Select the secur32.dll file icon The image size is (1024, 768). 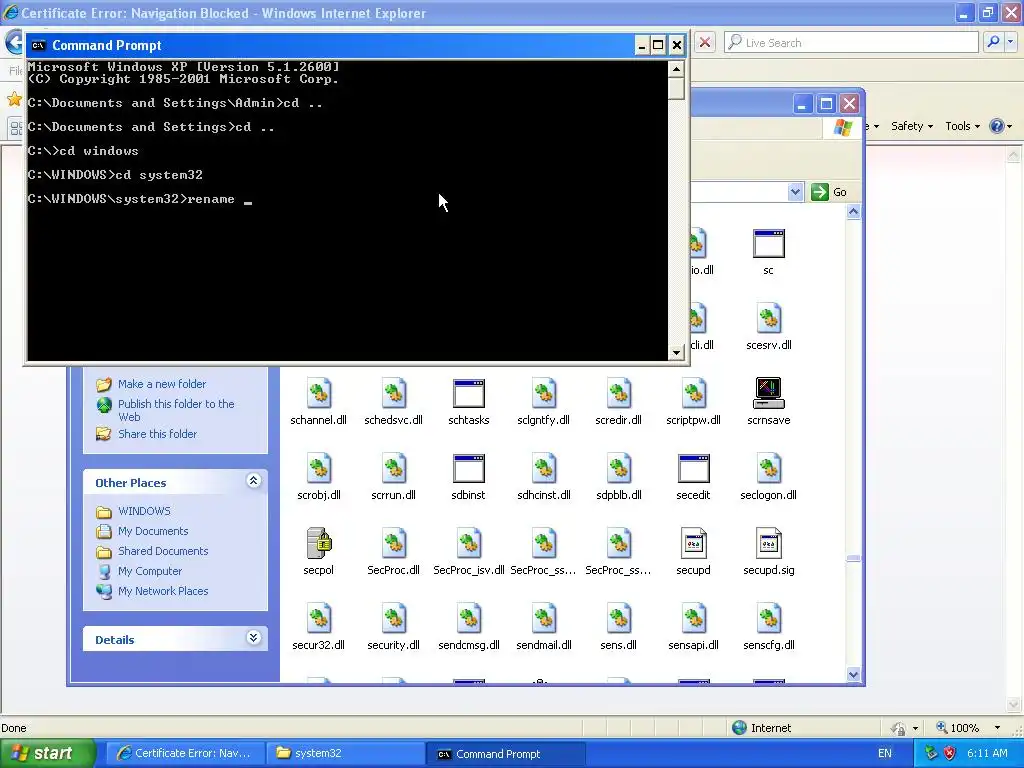(x=319, y=618)
